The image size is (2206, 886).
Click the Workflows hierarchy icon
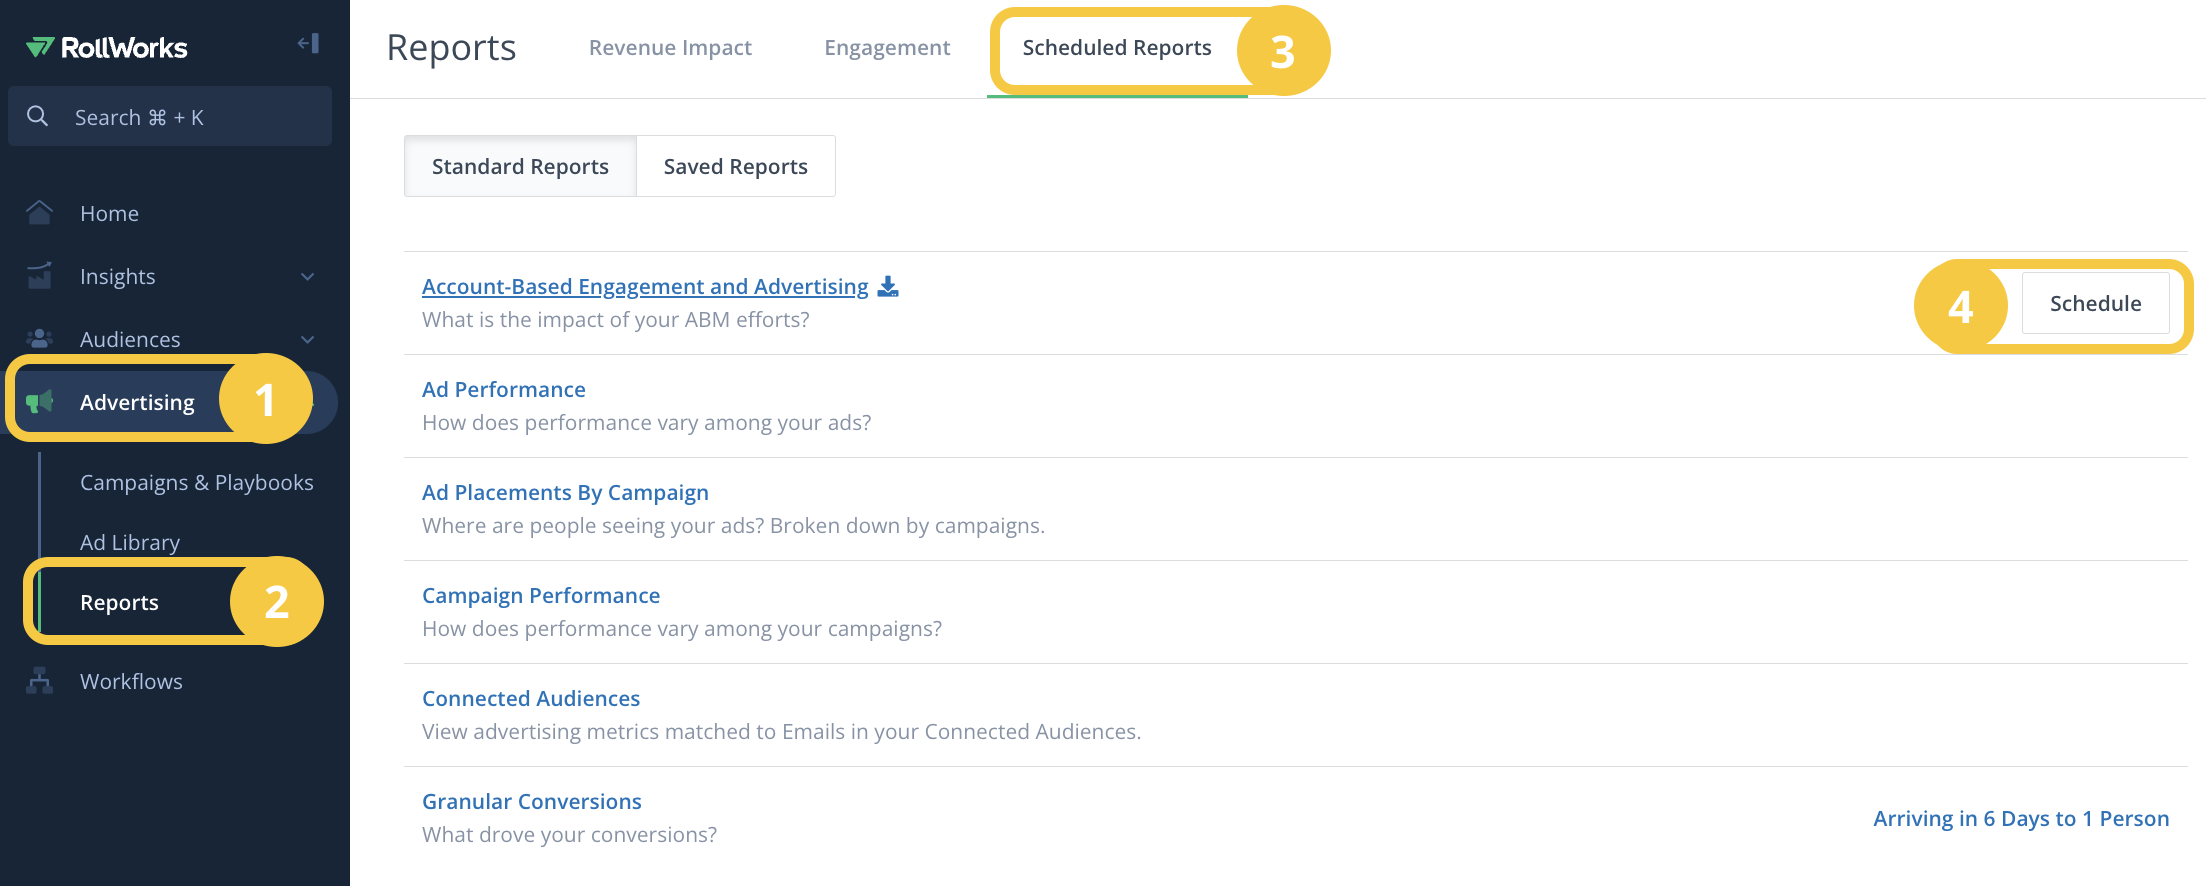tap(39, 681)
